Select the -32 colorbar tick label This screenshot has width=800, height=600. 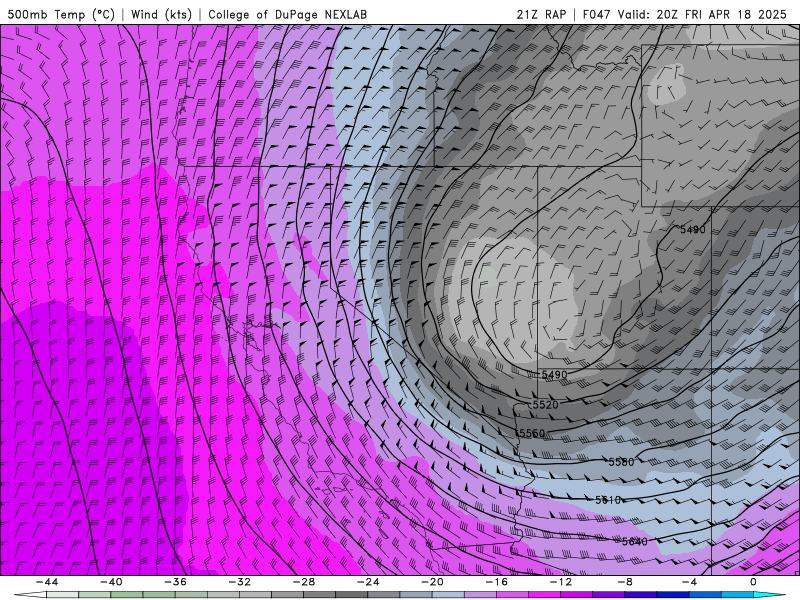240,582
